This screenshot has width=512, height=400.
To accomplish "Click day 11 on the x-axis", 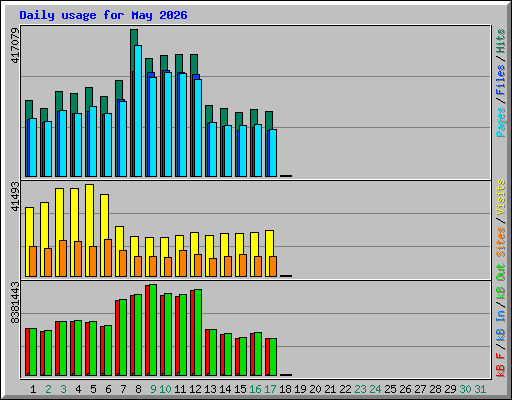I will pos(180,389).
